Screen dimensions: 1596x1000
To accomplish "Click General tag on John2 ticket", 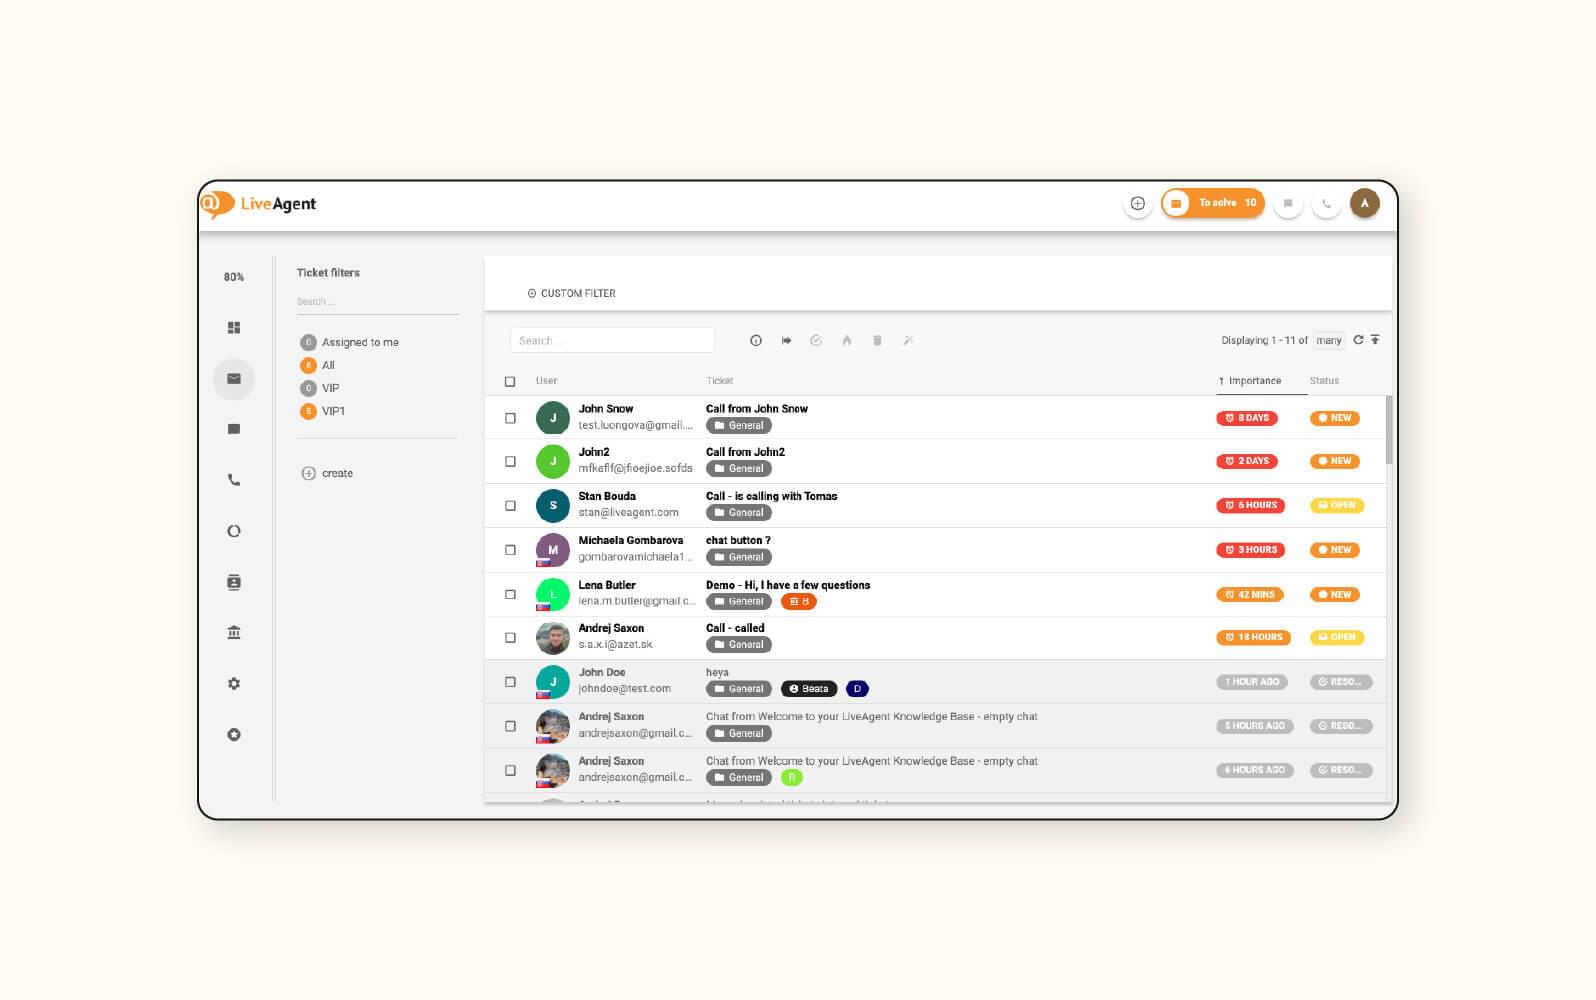I will pos(739,469).
